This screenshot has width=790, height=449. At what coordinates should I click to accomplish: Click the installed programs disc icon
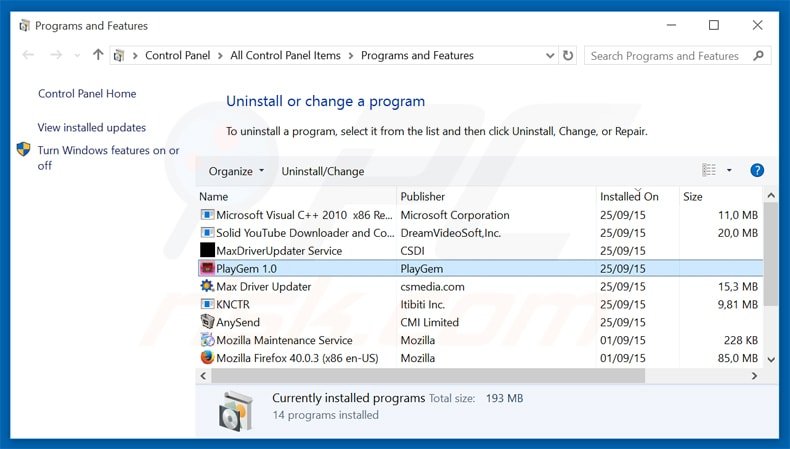[235, 411]
